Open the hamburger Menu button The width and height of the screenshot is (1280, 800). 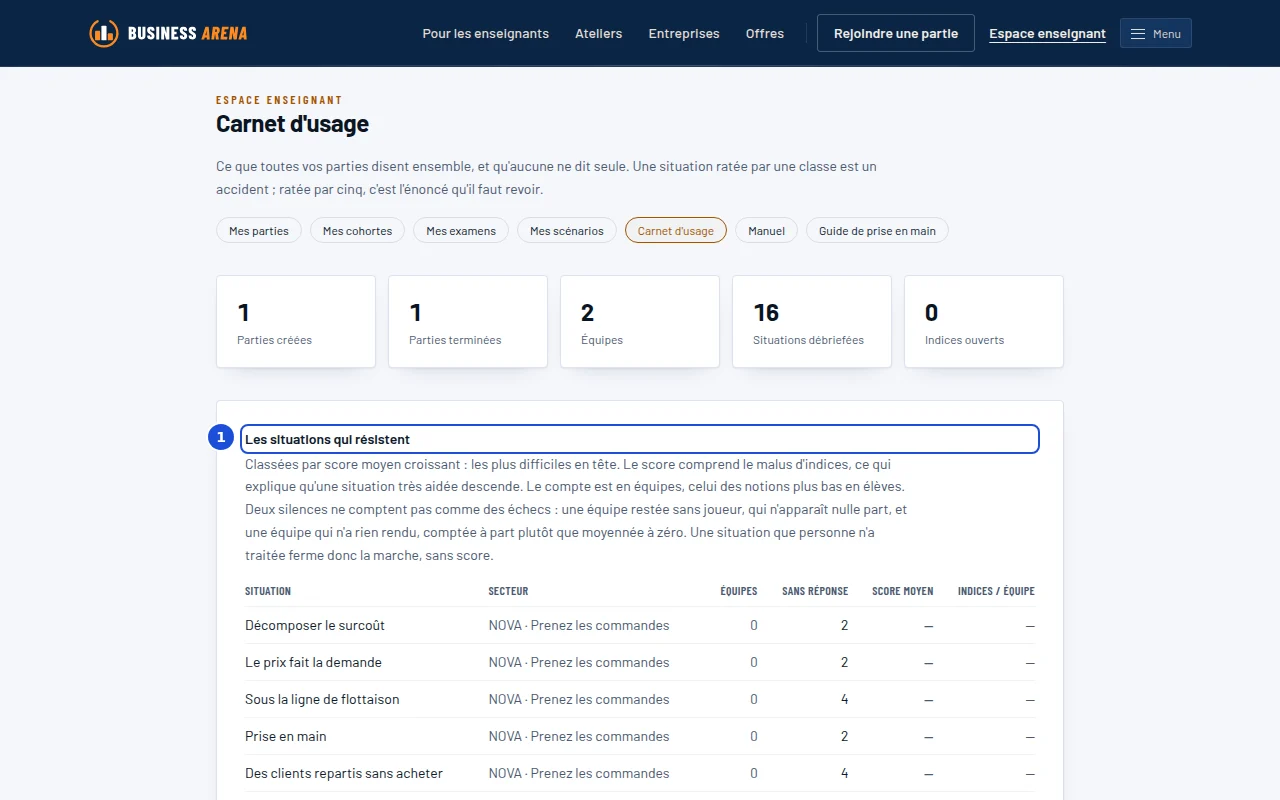(1156, 33)
